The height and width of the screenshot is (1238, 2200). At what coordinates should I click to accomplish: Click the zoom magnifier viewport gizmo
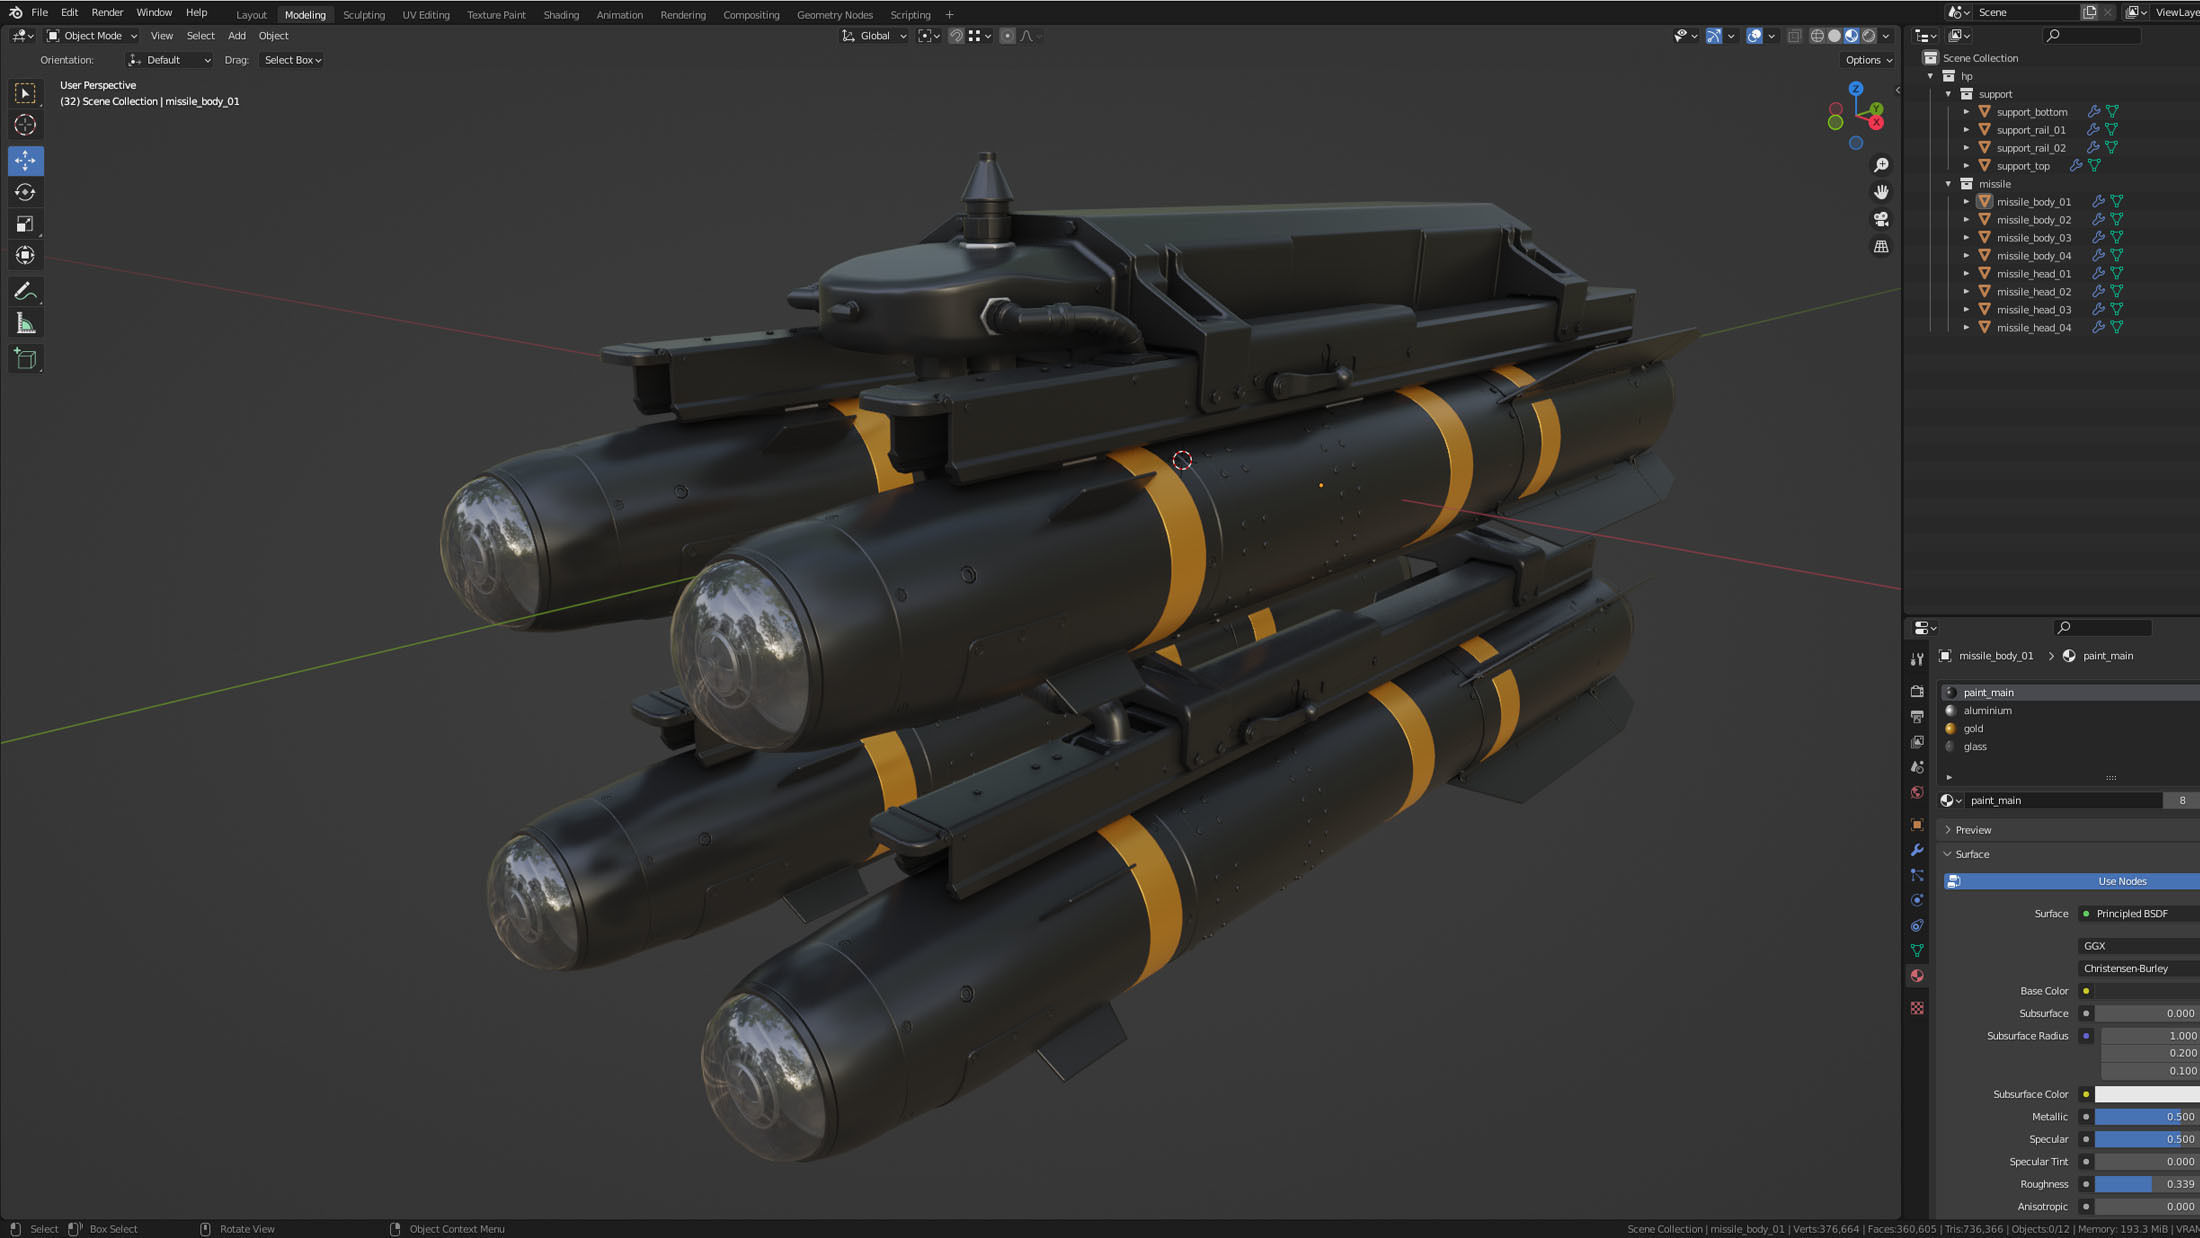(1881, 165)
